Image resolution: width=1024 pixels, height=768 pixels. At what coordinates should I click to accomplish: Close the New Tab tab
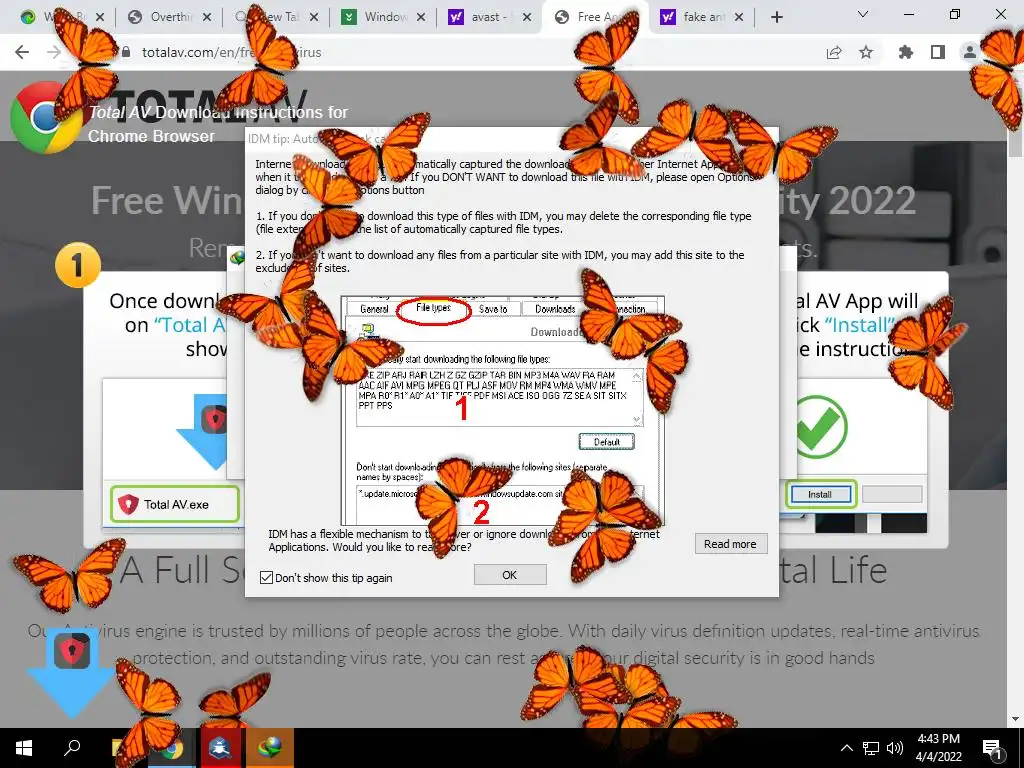point(314,18)
